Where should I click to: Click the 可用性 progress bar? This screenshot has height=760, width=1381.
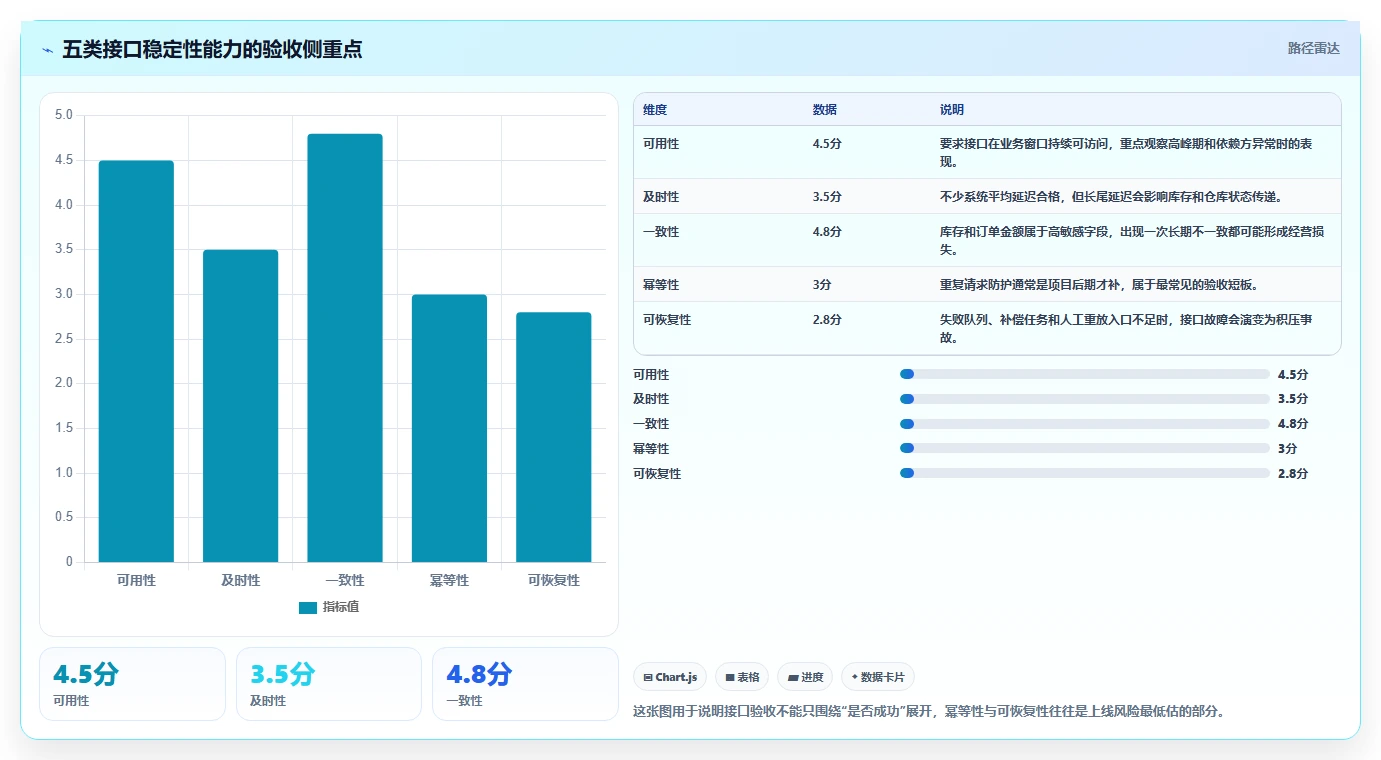1085,374
